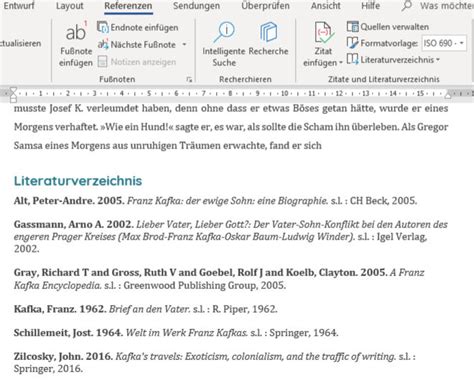The height and width of the screenshot is (390, 474).
Task: Open the Fußnoten dialog launcher
Action: [x=189, y=79]
